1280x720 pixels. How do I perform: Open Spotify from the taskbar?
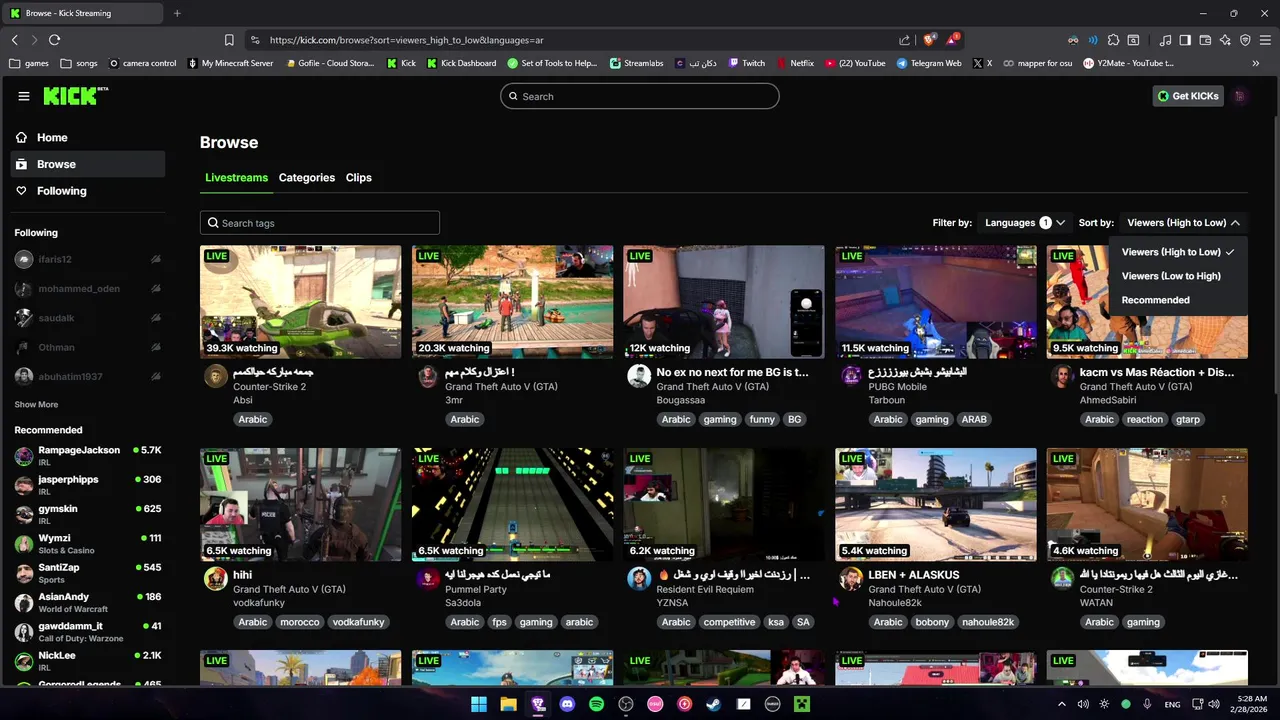tap(597, 704)
